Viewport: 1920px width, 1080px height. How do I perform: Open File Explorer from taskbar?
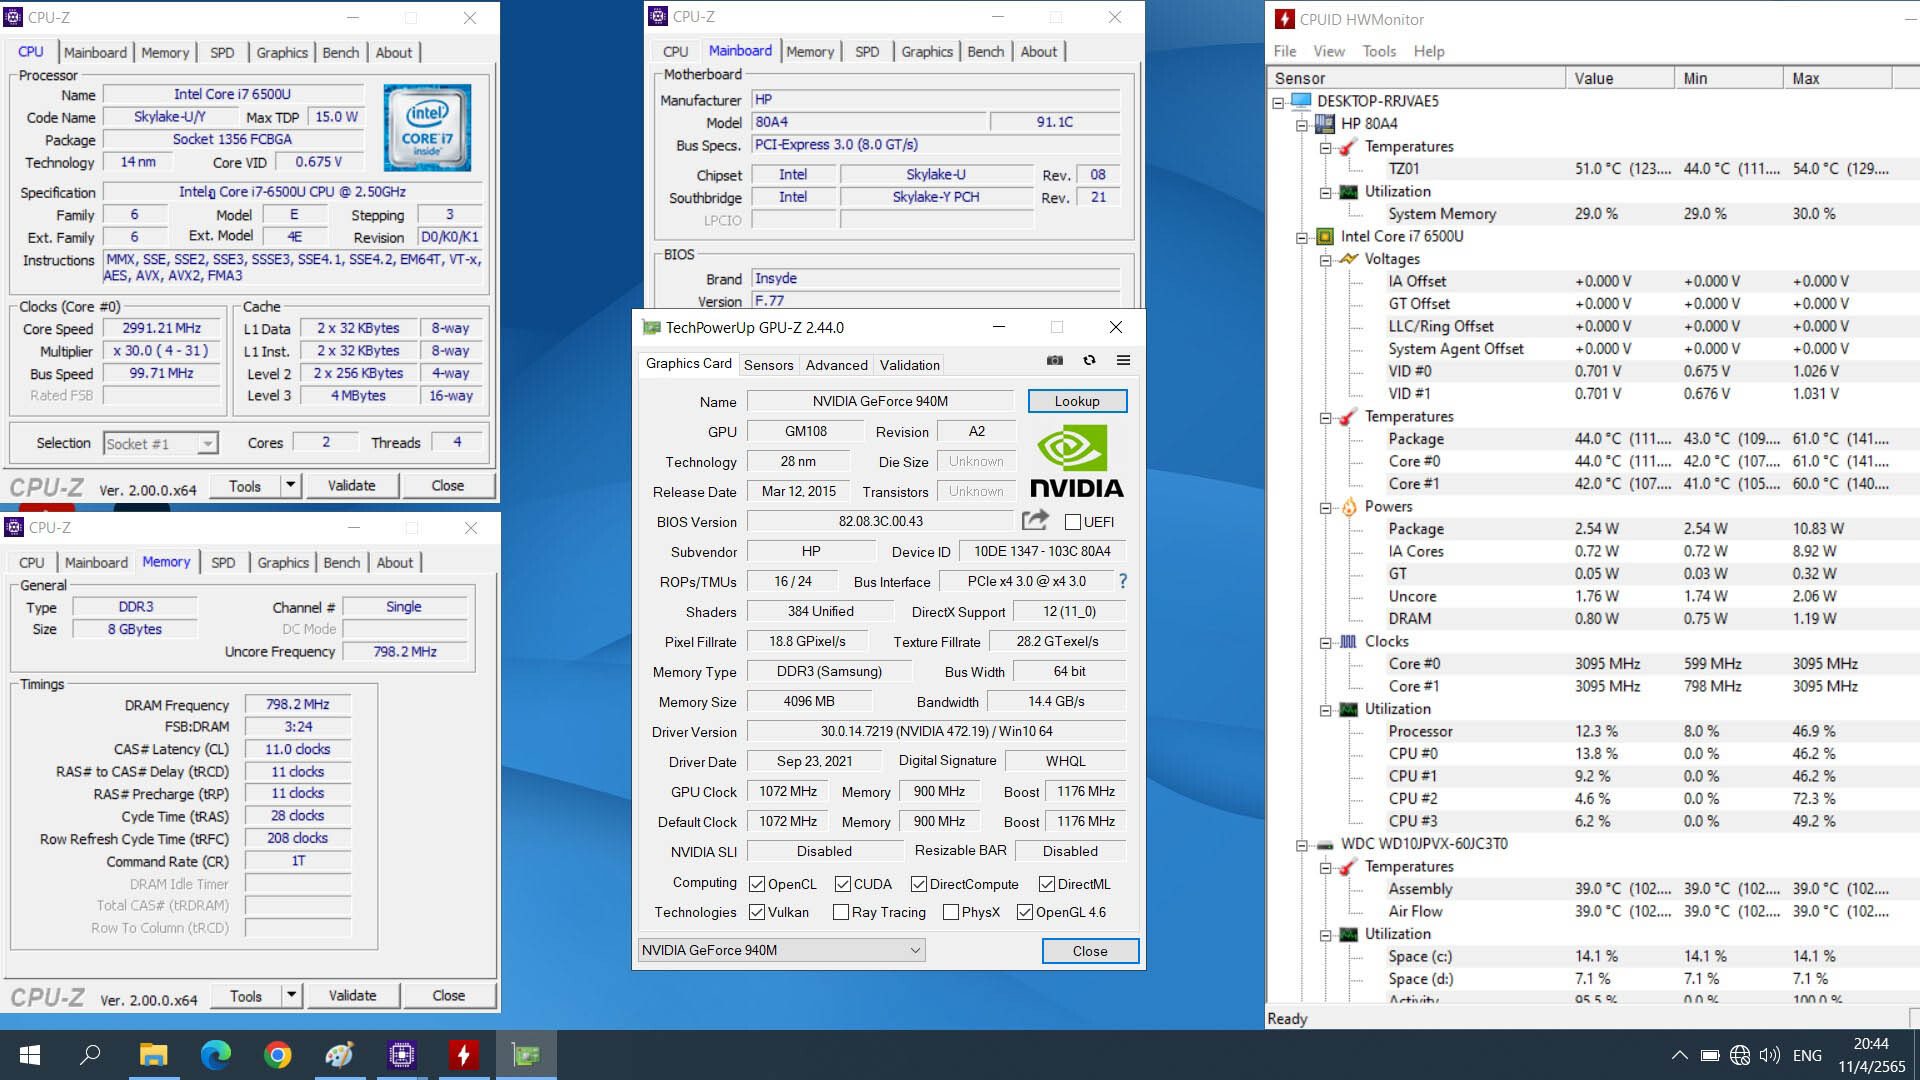coord(153,1055)
